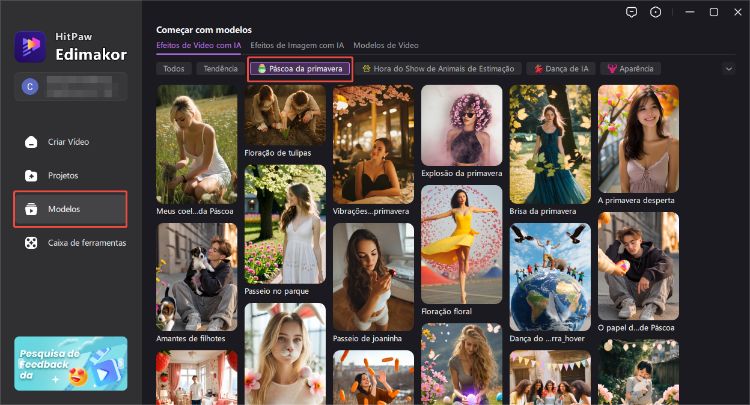Go to the Projetos section
The width and height of the screenshot is (750, 405).
(62, 175)
